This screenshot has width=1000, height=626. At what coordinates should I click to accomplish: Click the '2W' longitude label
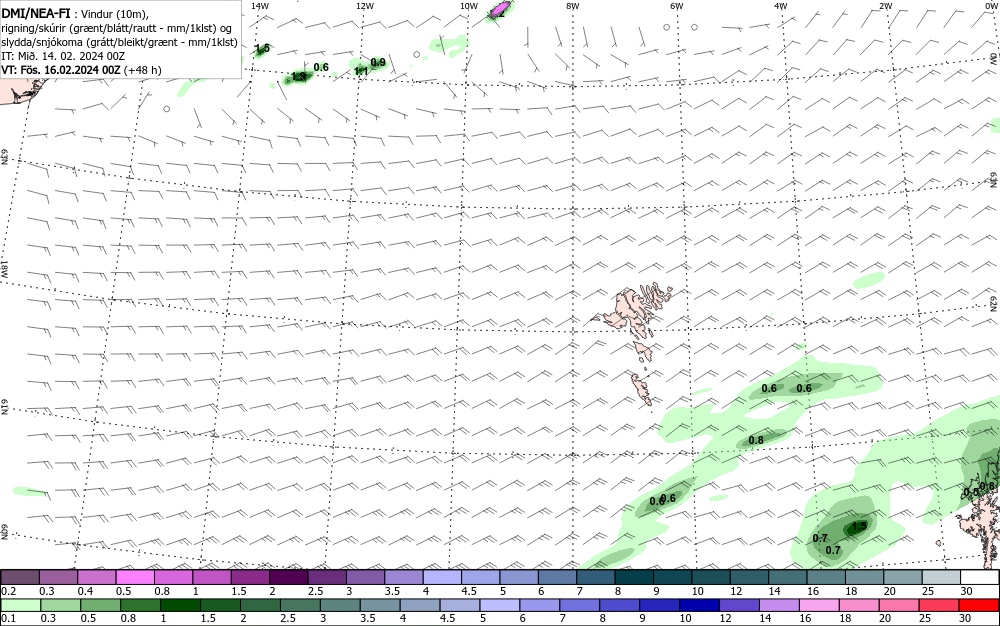[885, 6]
